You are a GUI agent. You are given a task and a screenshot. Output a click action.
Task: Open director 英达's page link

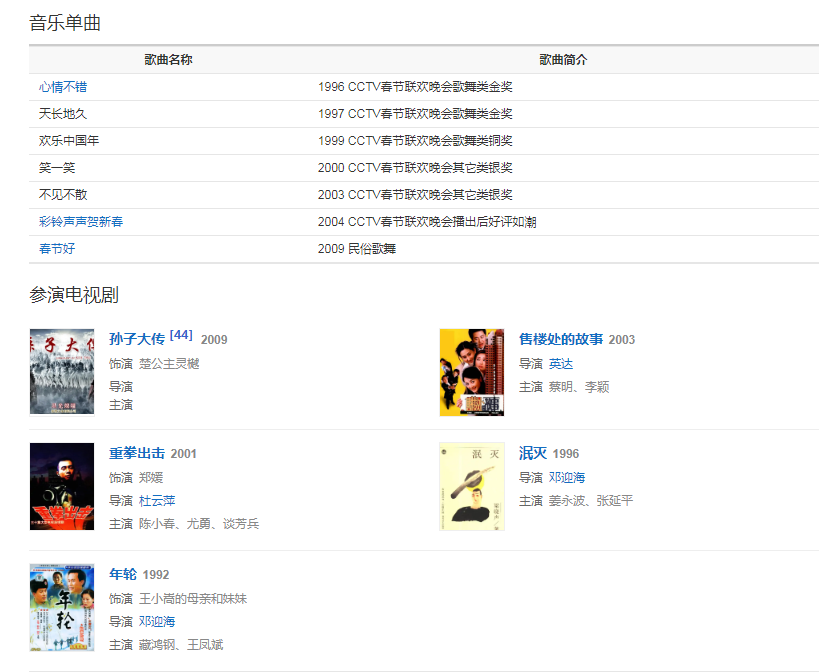(x=561, y=364)
